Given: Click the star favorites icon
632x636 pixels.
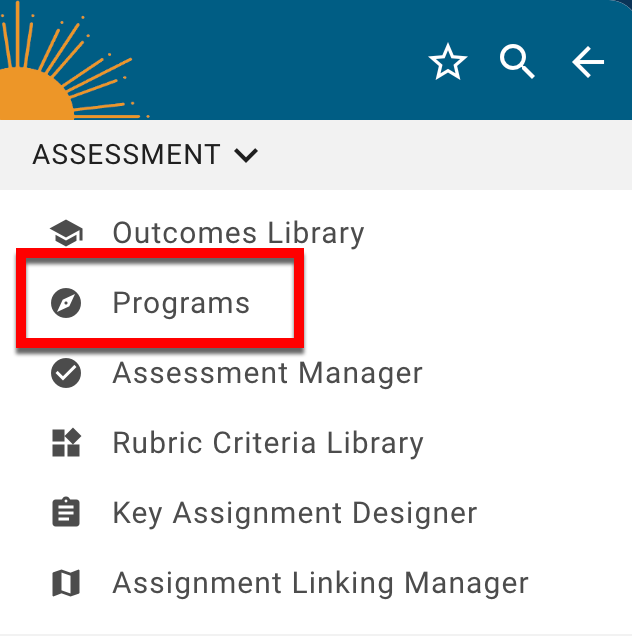Looking at the screenshot, I should pos(447,63).
